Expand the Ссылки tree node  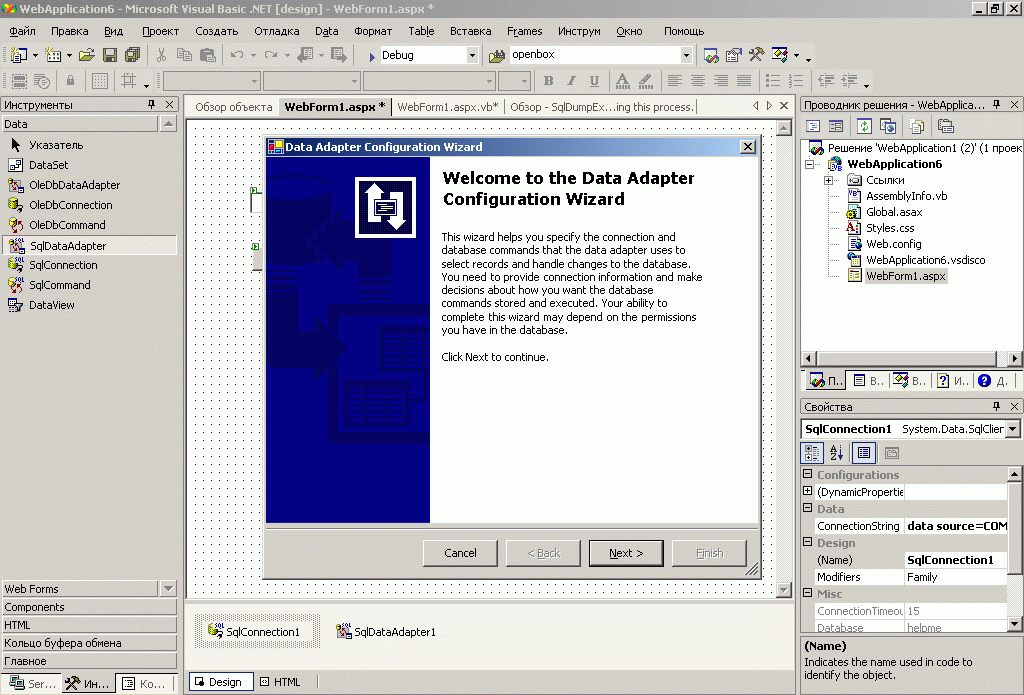(828, 180)
